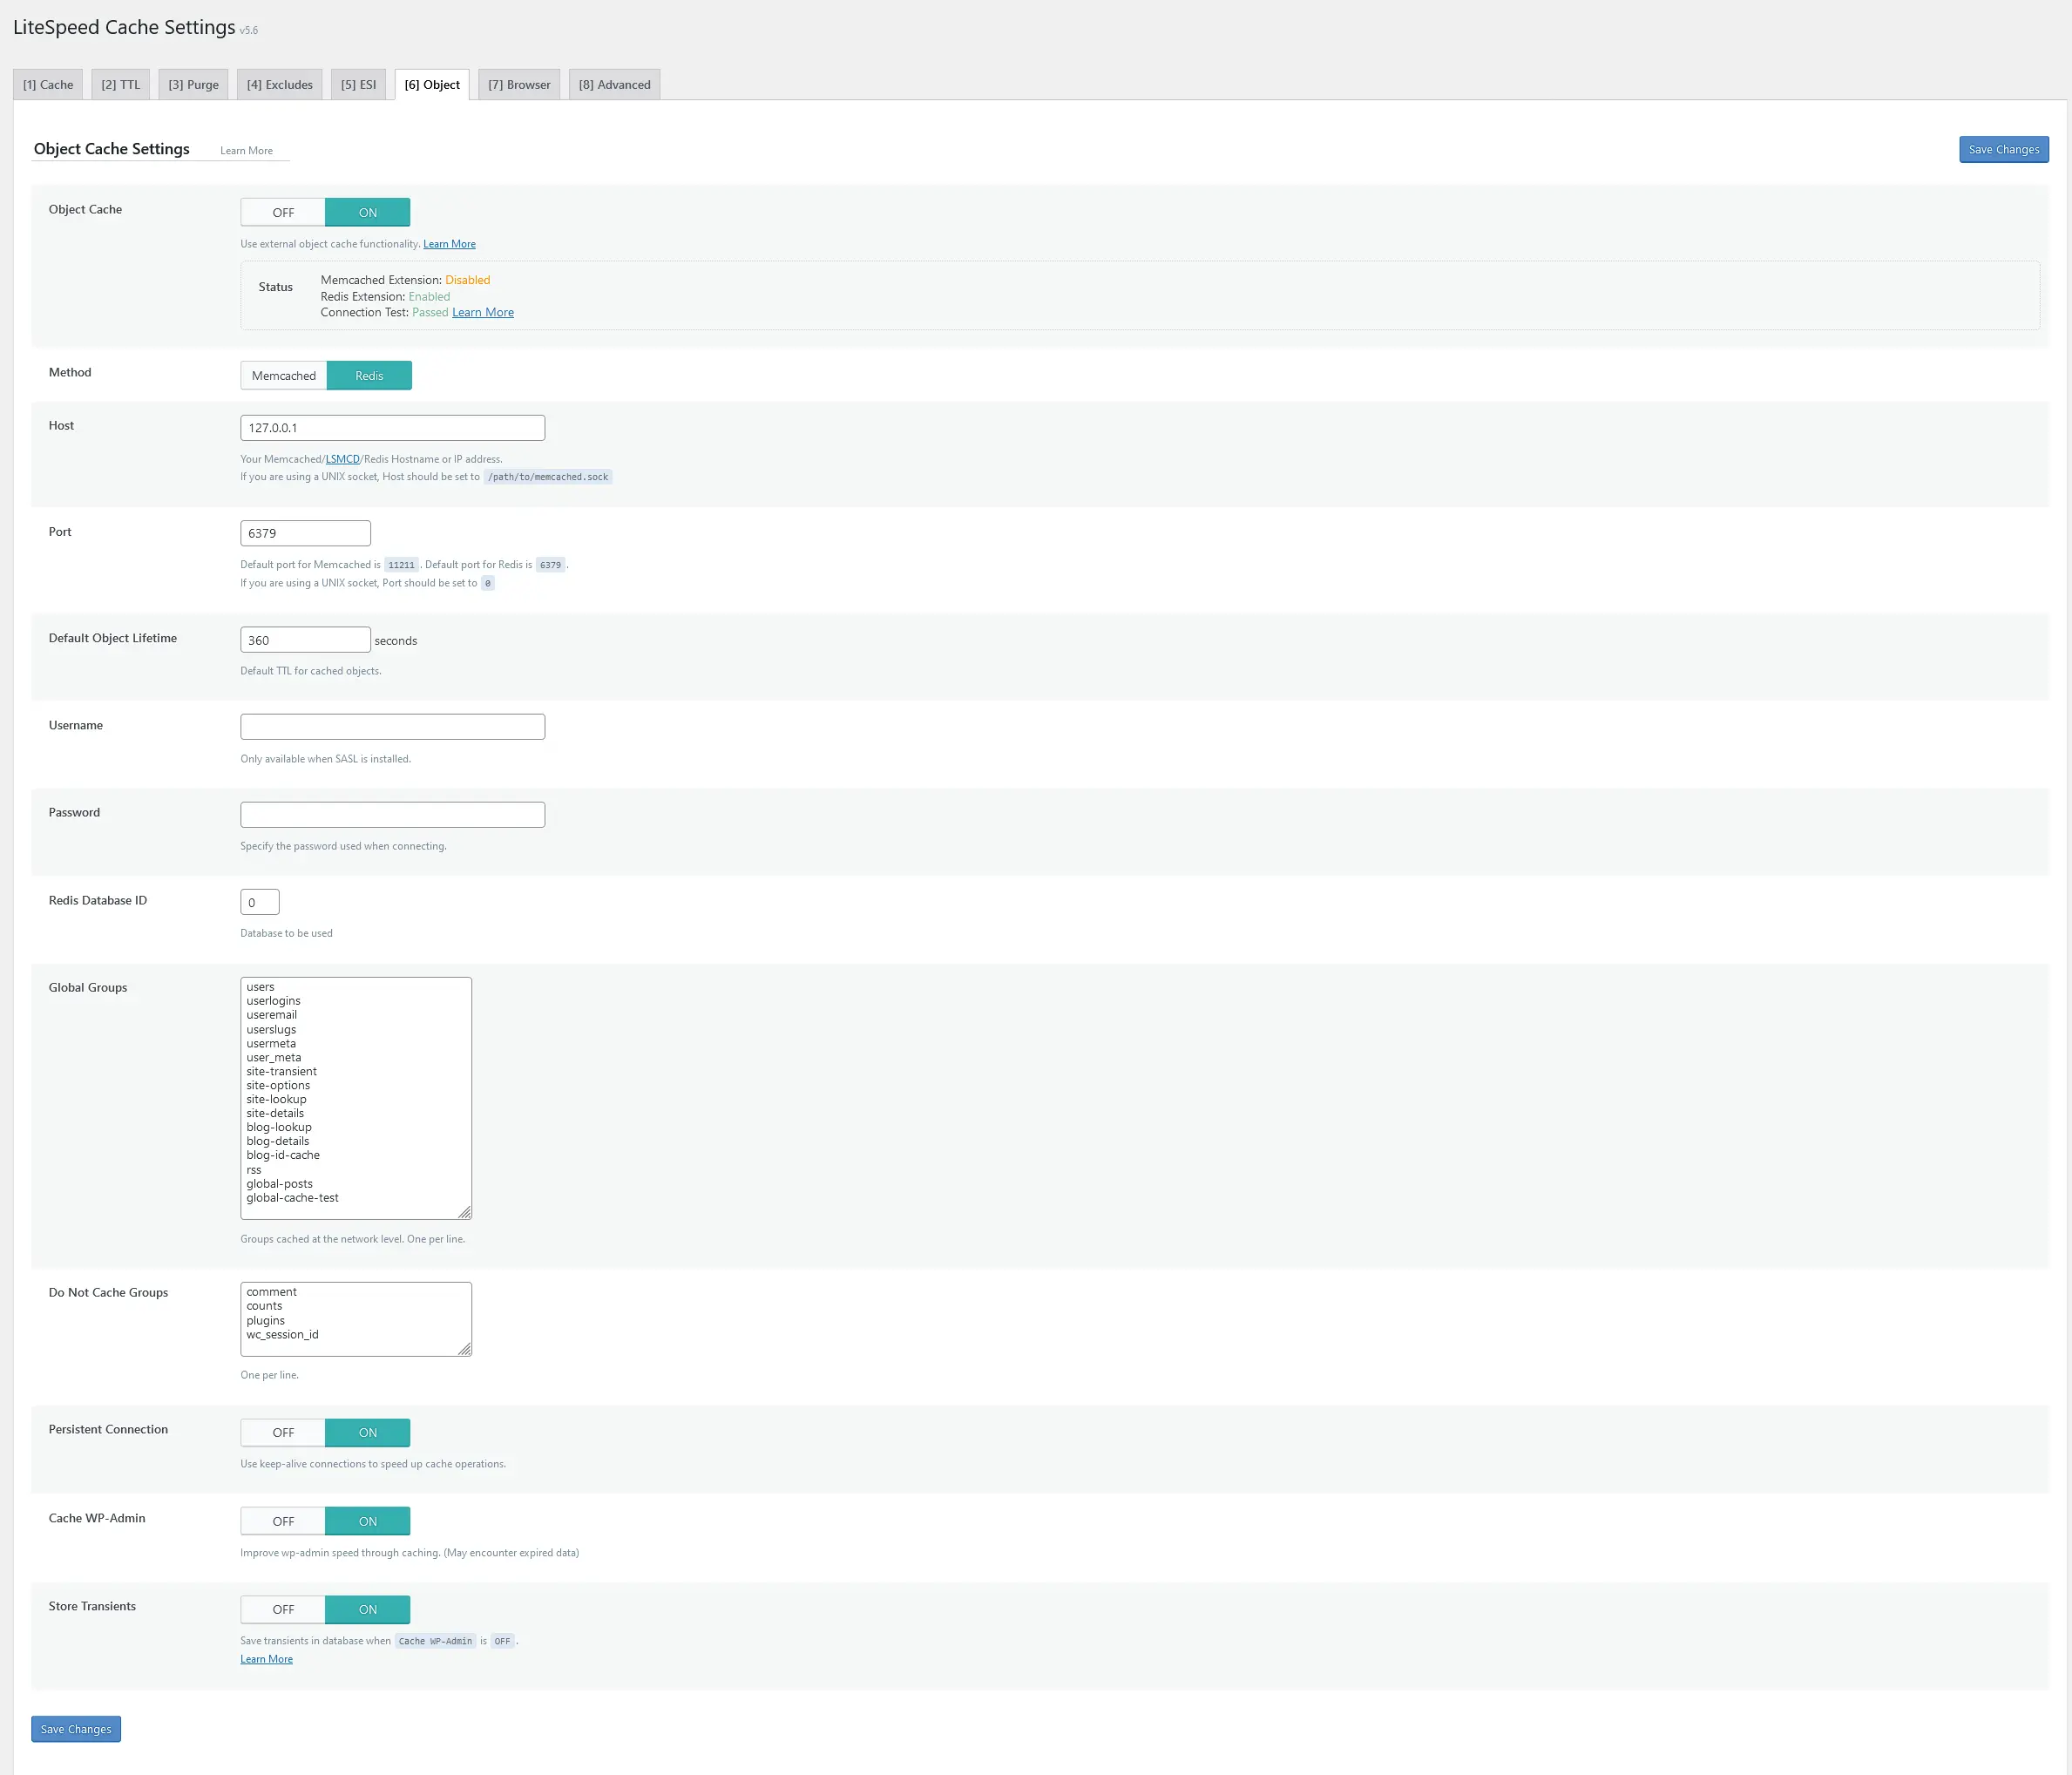Set Persistent Connection to ON
This screenshot has width=2072, height=1775.
pos(368,1432)
